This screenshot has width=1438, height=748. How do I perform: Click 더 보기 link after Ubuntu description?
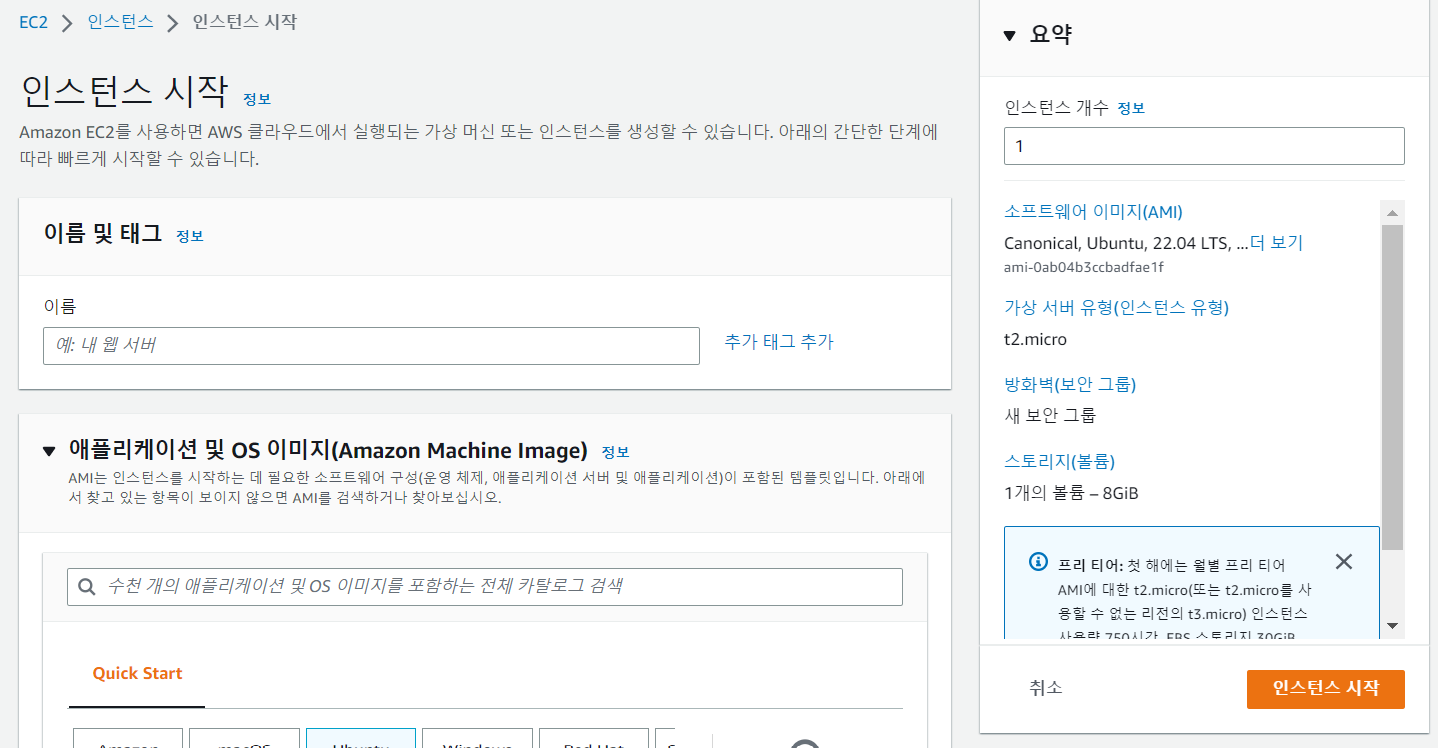click(1277, 243)
